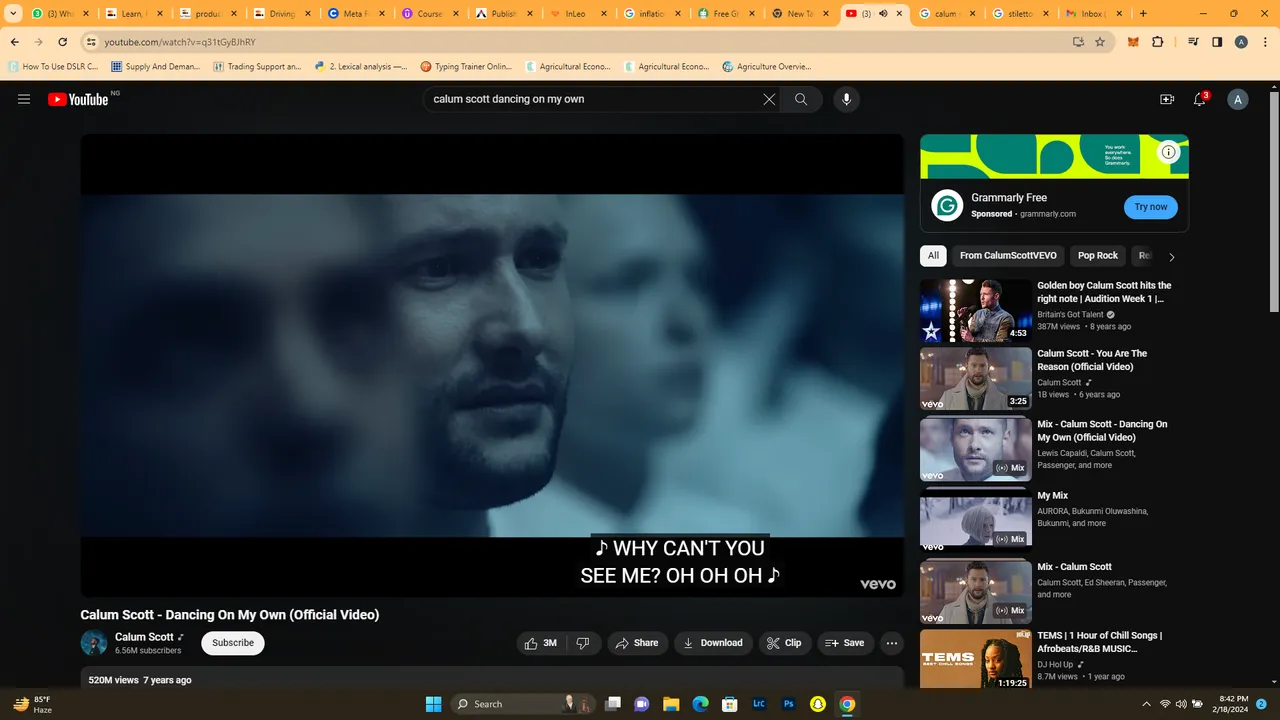Click the Chrome address bar URL

pos(180,42)
